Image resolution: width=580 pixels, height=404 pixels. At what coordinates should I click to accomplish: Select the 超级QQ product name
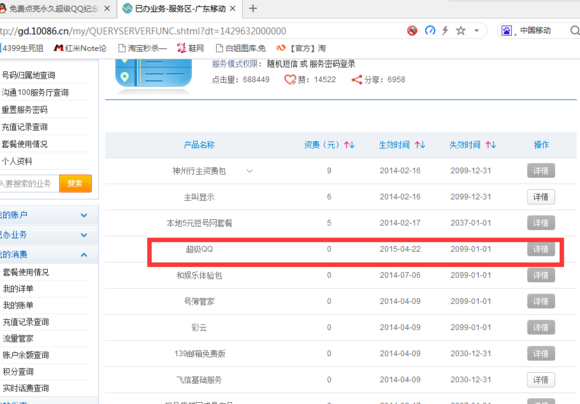(199, 249)
